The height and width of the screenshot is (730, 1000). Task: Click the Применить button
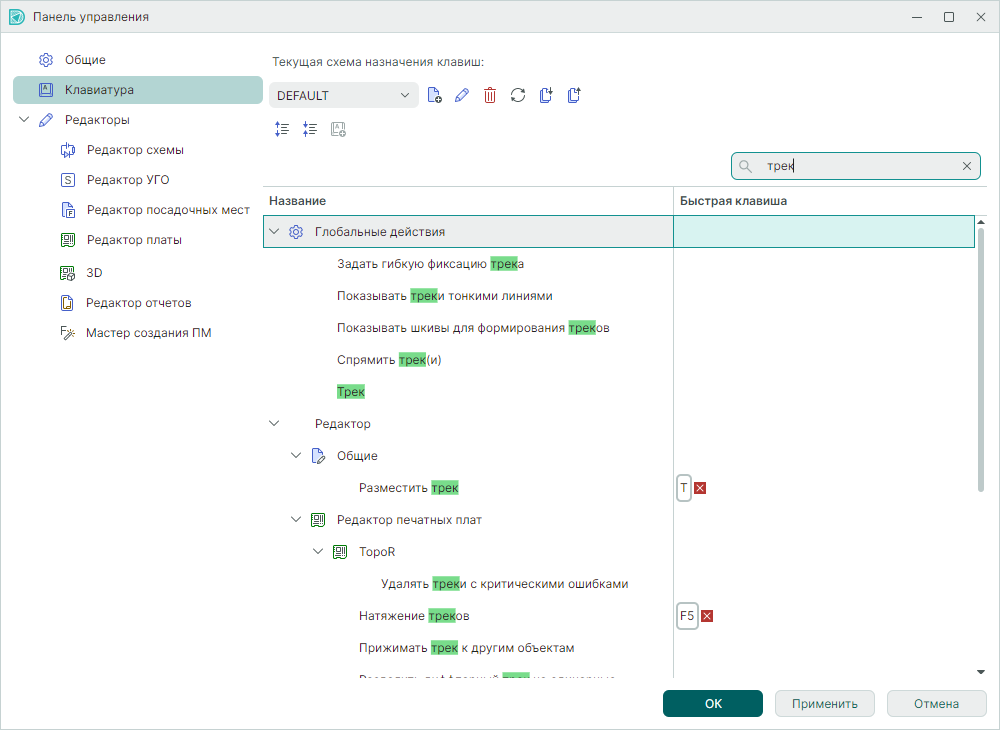[824, 704]
